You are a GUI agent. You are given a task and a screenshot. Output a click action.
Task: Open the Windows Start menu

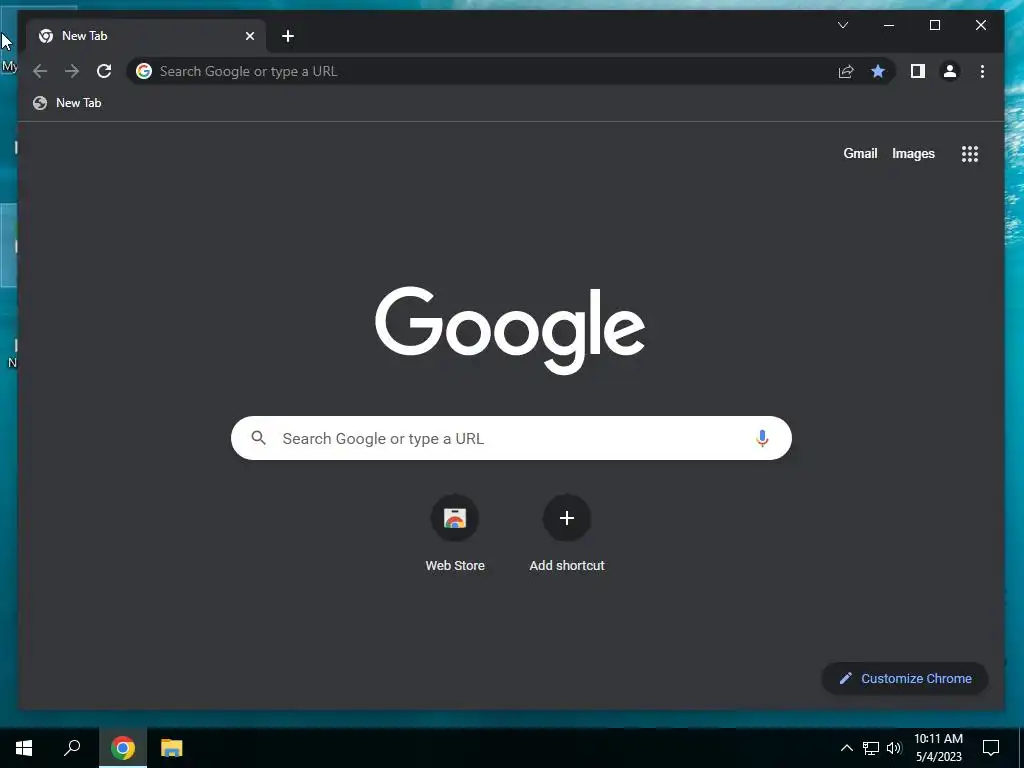pos(24,748)
